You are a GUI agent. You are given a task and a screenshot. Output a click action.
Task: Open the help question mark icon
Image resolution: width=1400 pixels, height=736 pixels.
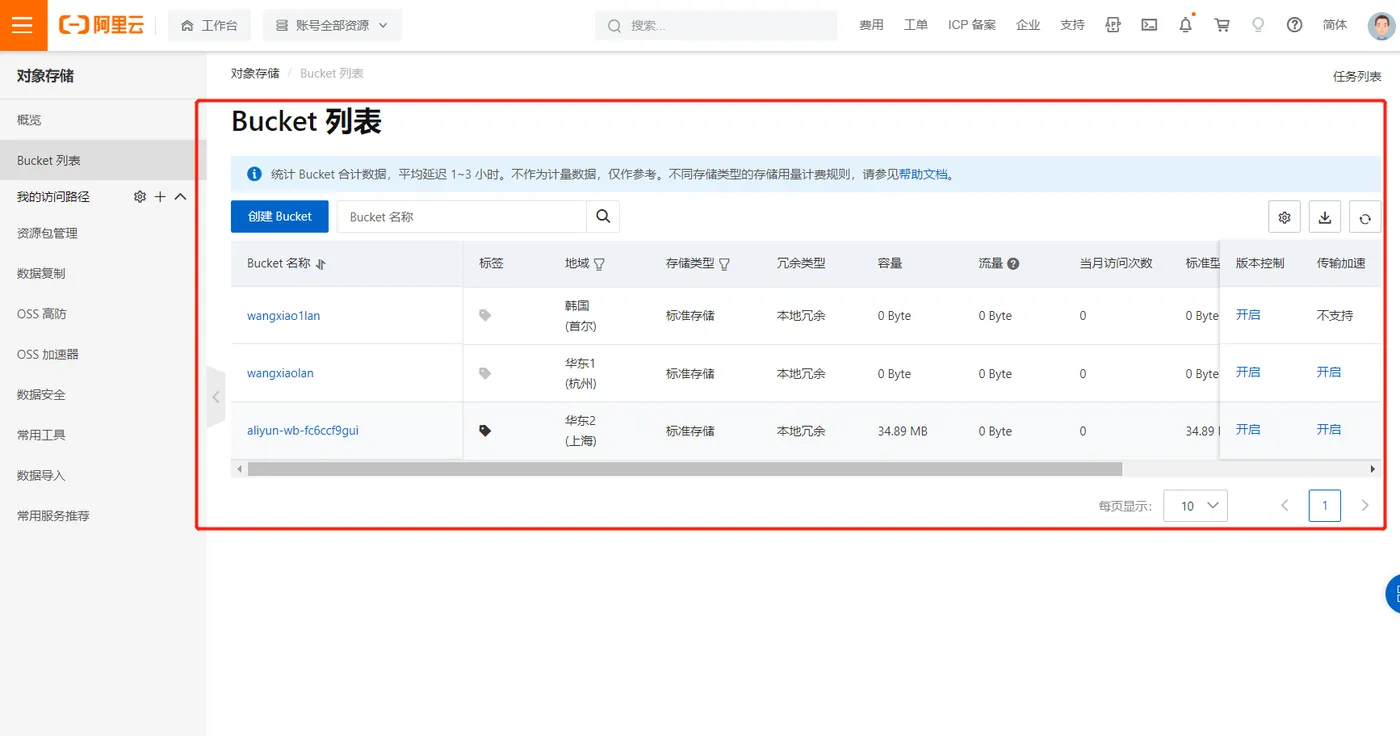[x=1294, y=25]
